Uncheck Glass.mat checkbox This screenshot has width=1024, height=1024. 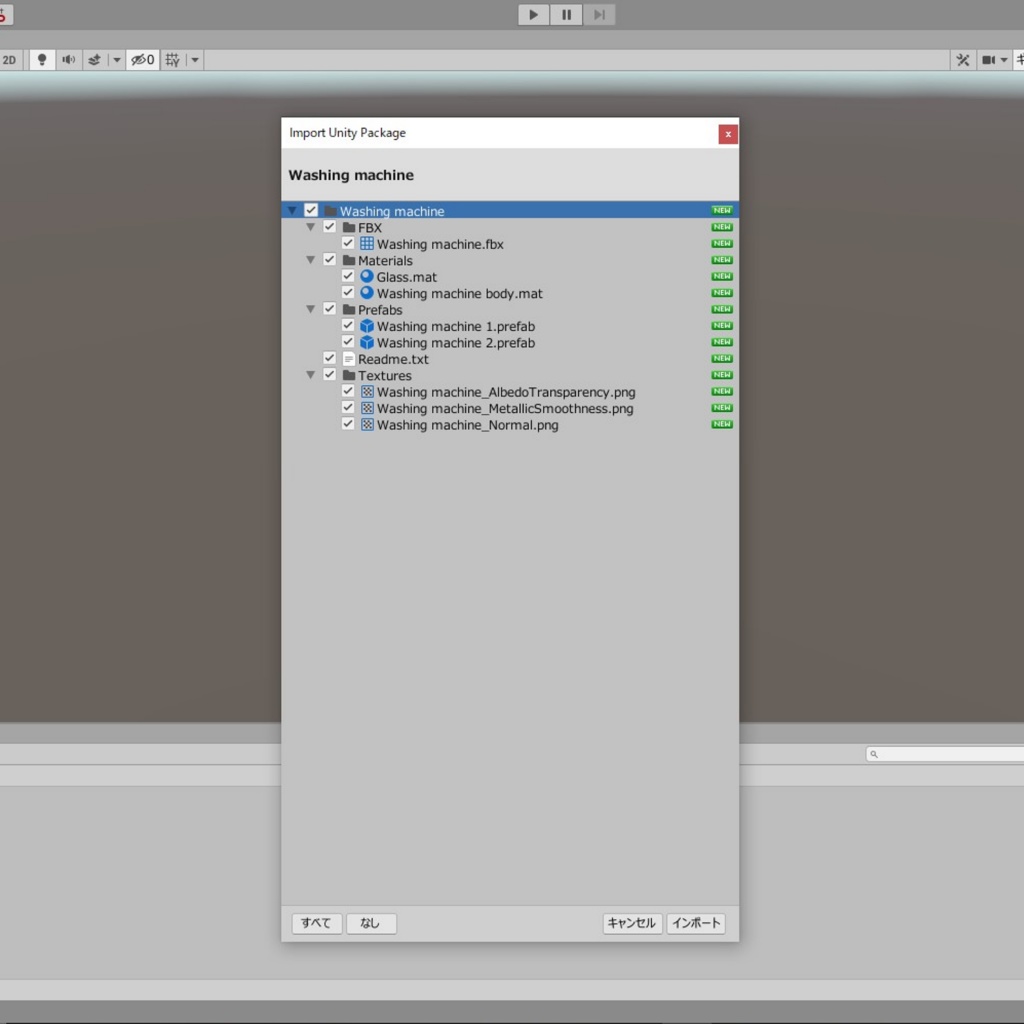pos(348,276)
